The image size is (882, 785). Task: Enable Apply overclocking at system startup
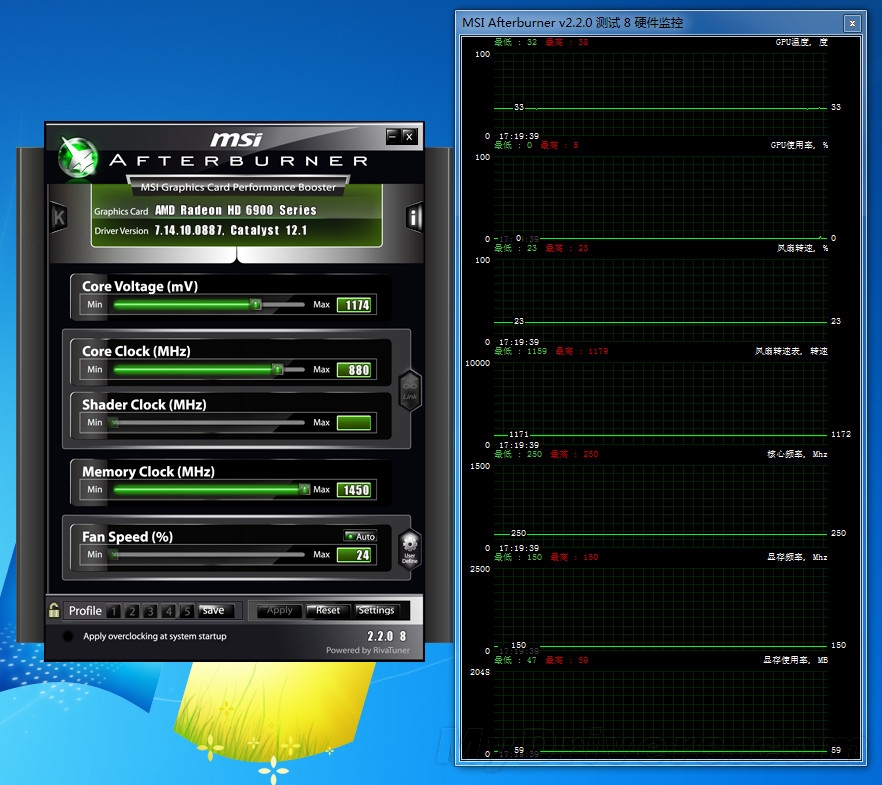[x=68, y=636]
